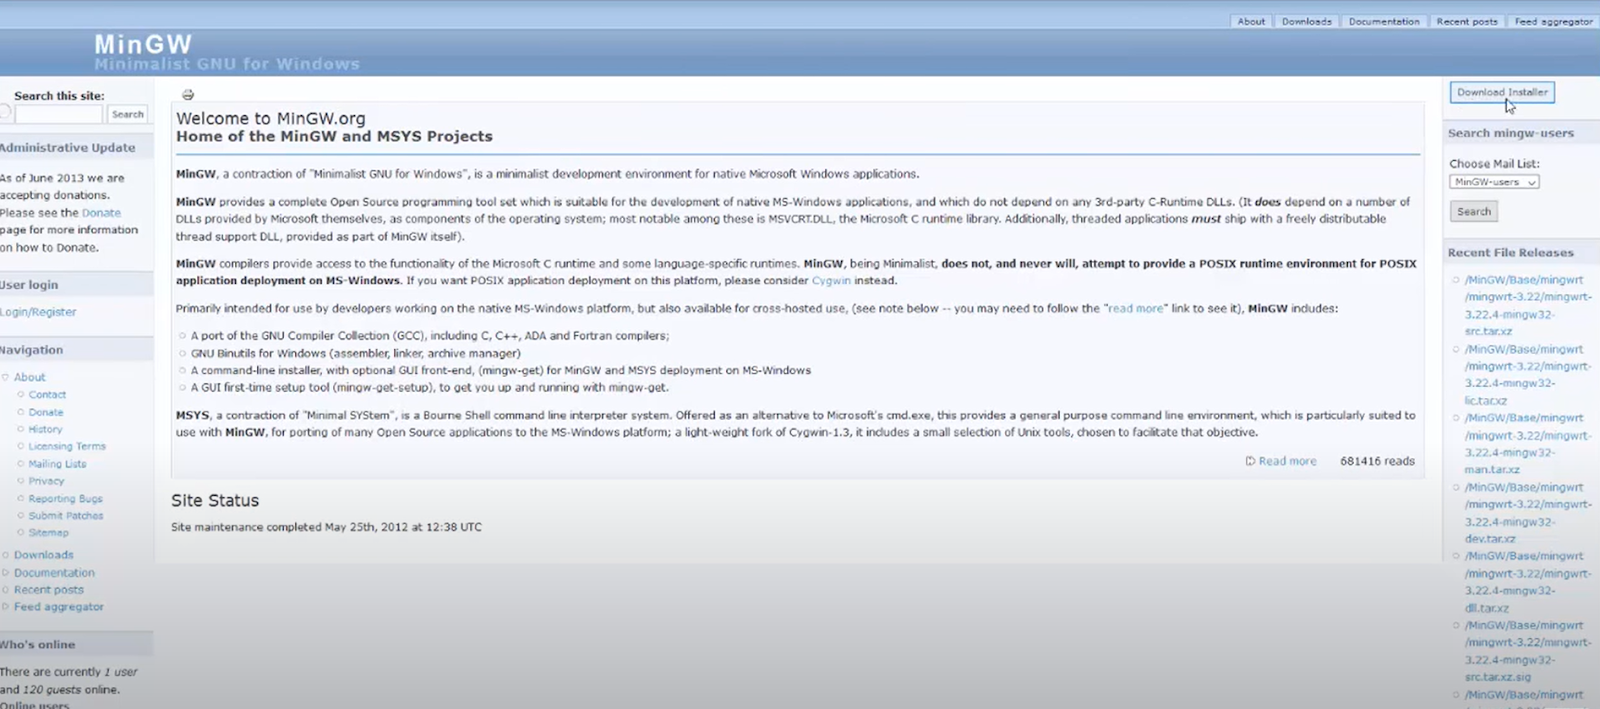
Task: Click the Administrative Update sidebar heading
Action: pos(67,147)
